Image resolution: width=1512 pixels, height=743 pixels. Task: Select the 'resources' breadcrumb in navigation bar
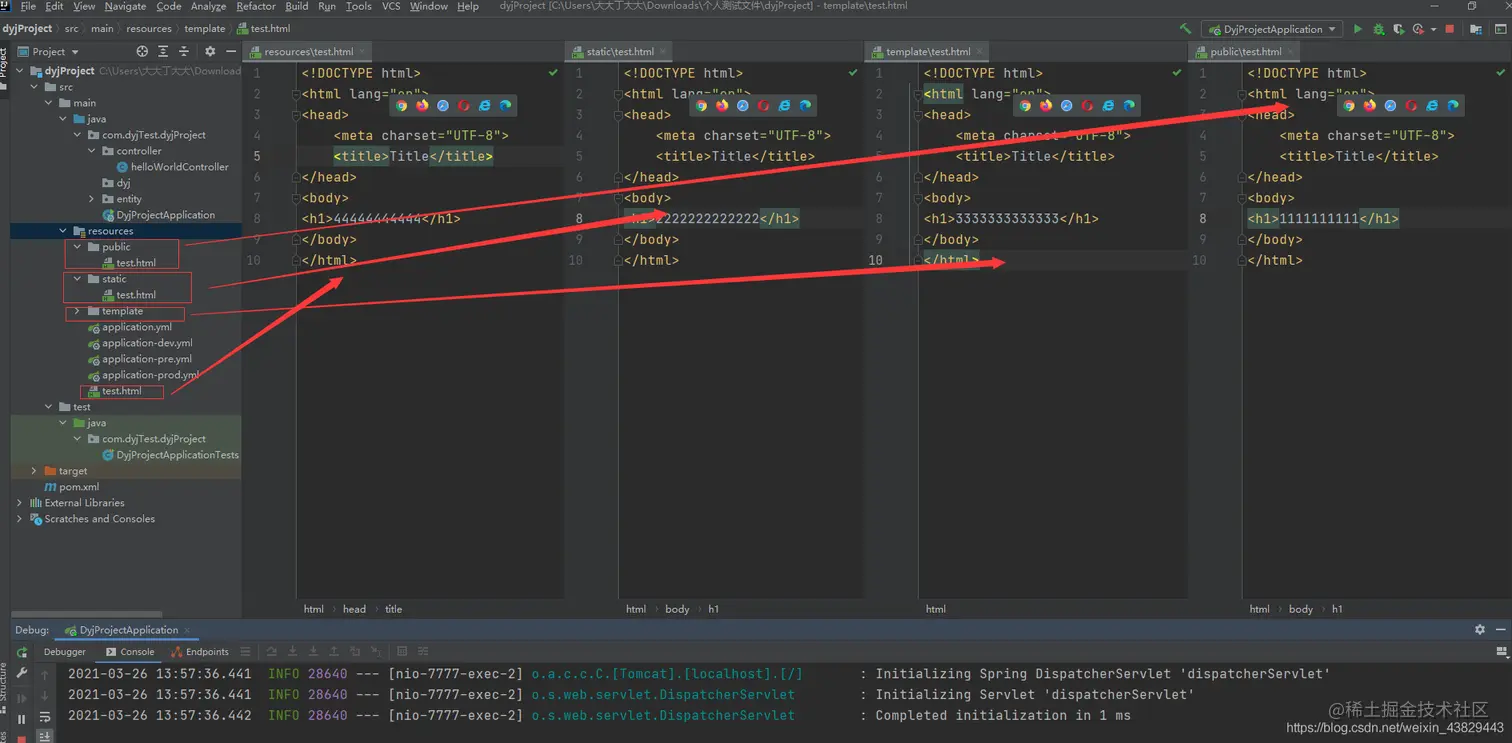pyautogui.click(x=149, y=29)
